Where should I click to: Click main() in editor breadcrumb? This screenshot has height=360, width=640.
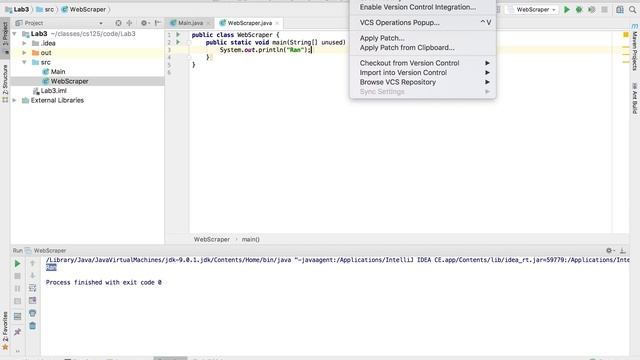pos(251,240)
